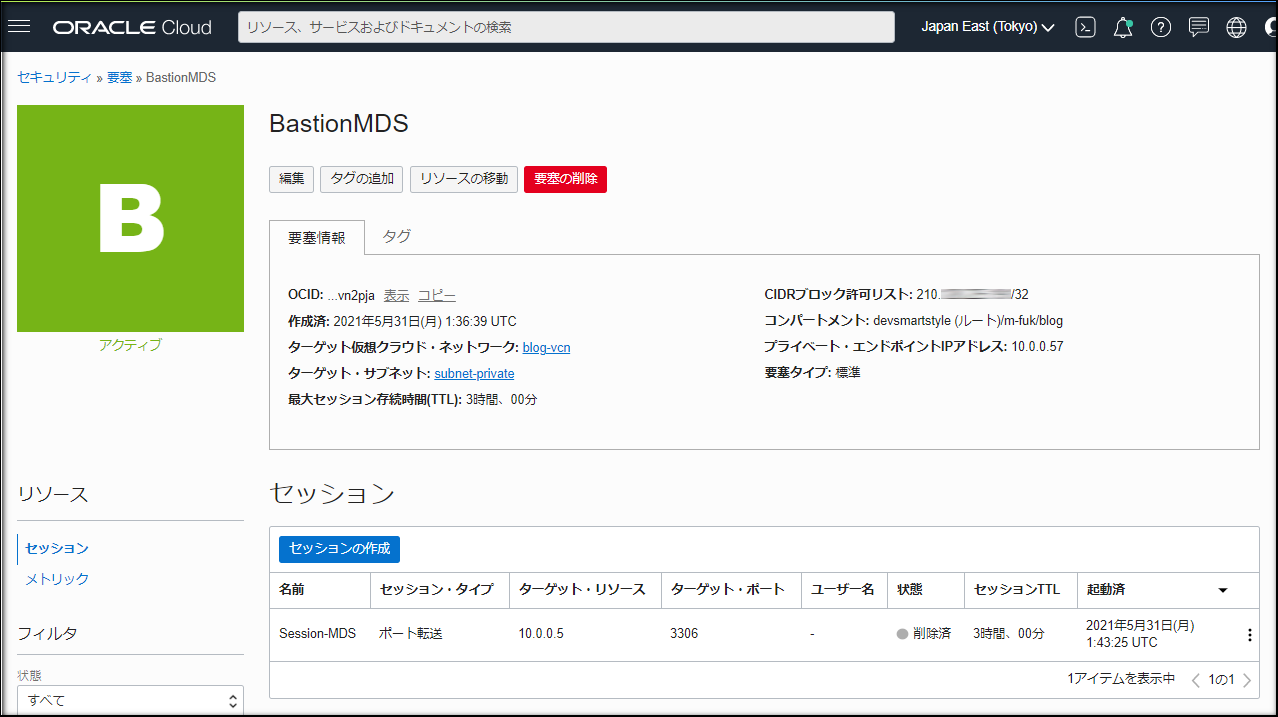Open the 状態 filter dropdown showing すべて
Viewport: 1278px width, 717px height.
point(131,700)
